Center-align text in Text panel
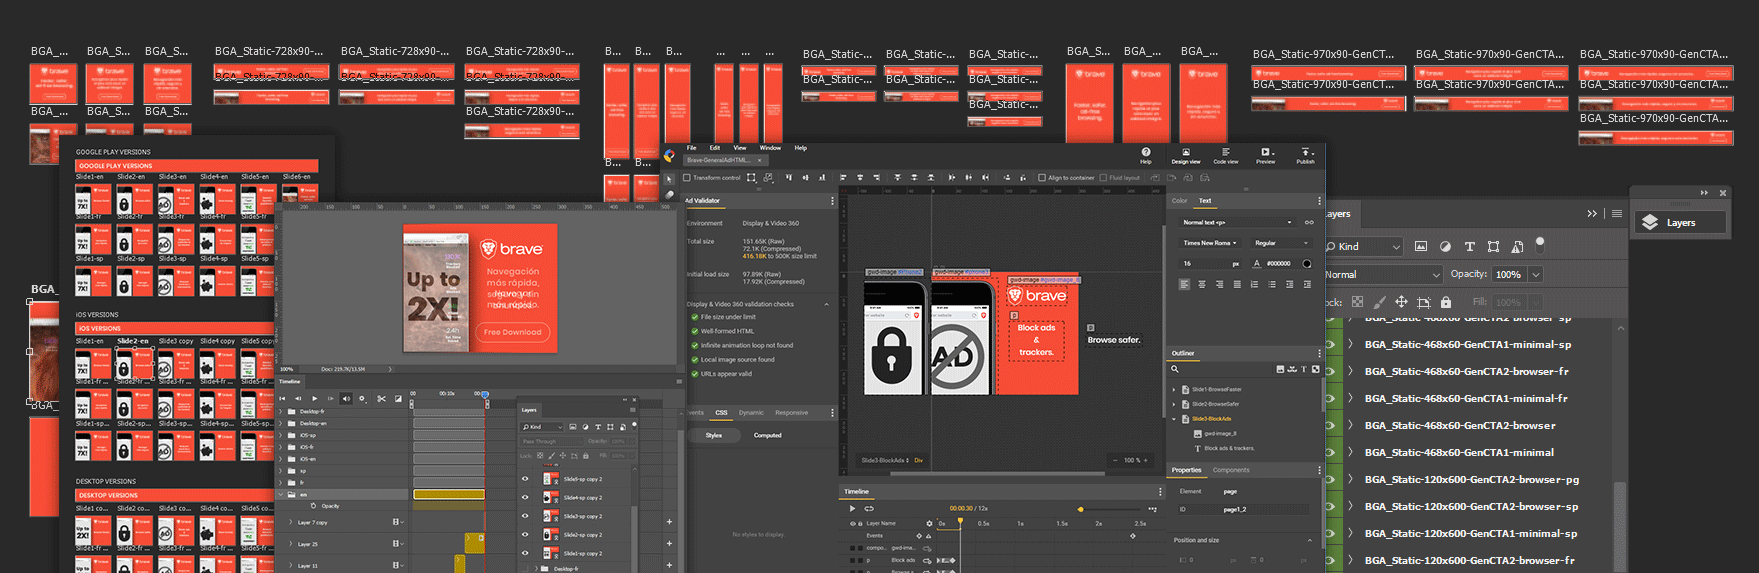This screenshot has height=573, width=1759. (1202, 284)
